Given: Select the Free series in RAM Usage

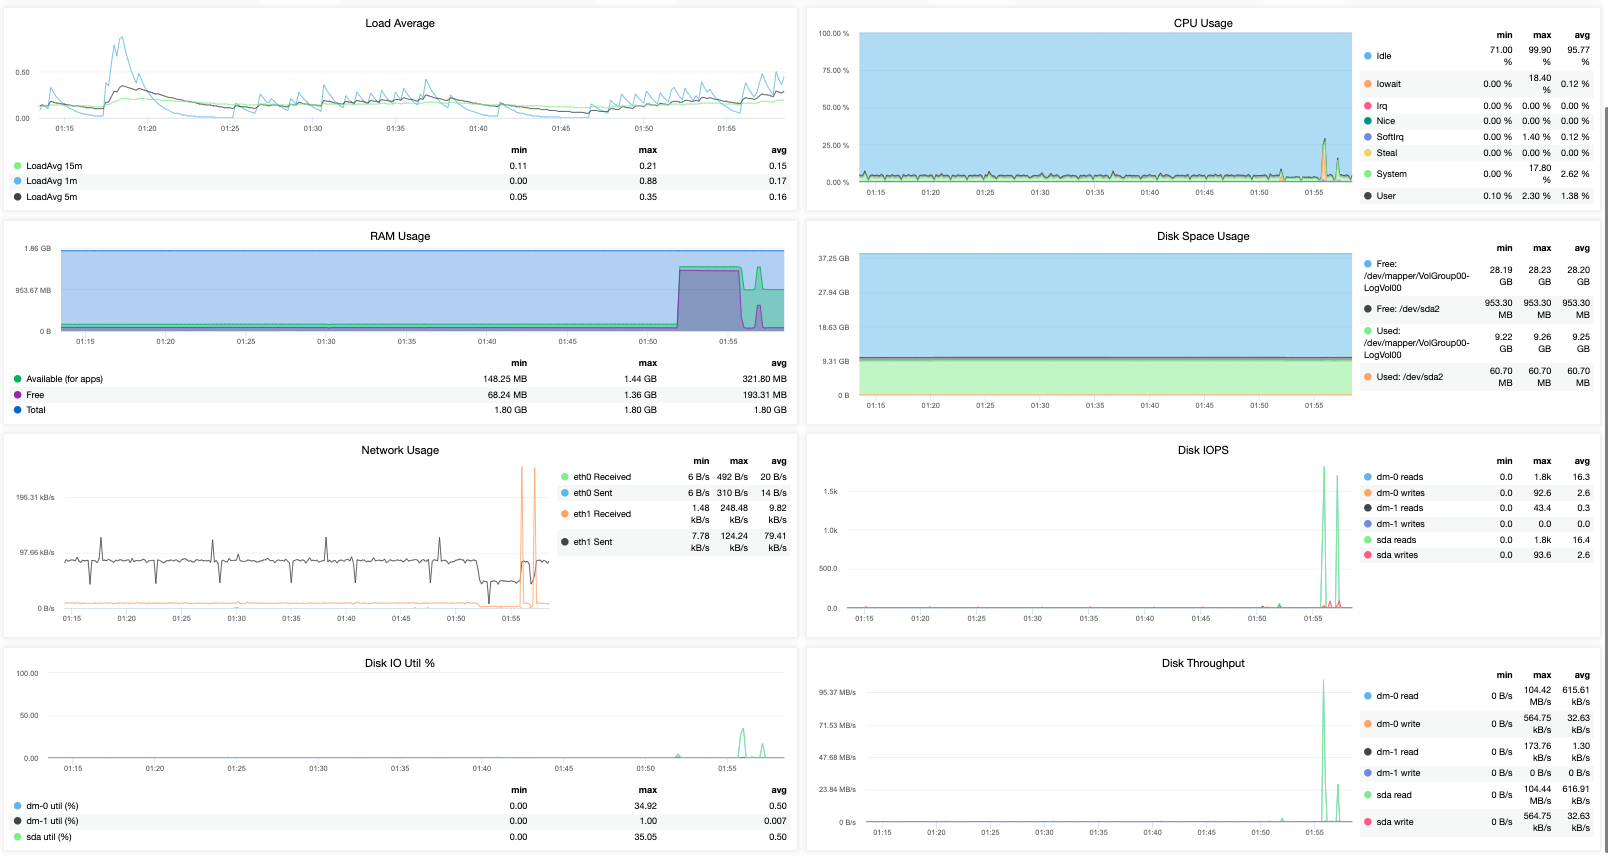Looking at the screenshot, I should [x=35, y=395].
